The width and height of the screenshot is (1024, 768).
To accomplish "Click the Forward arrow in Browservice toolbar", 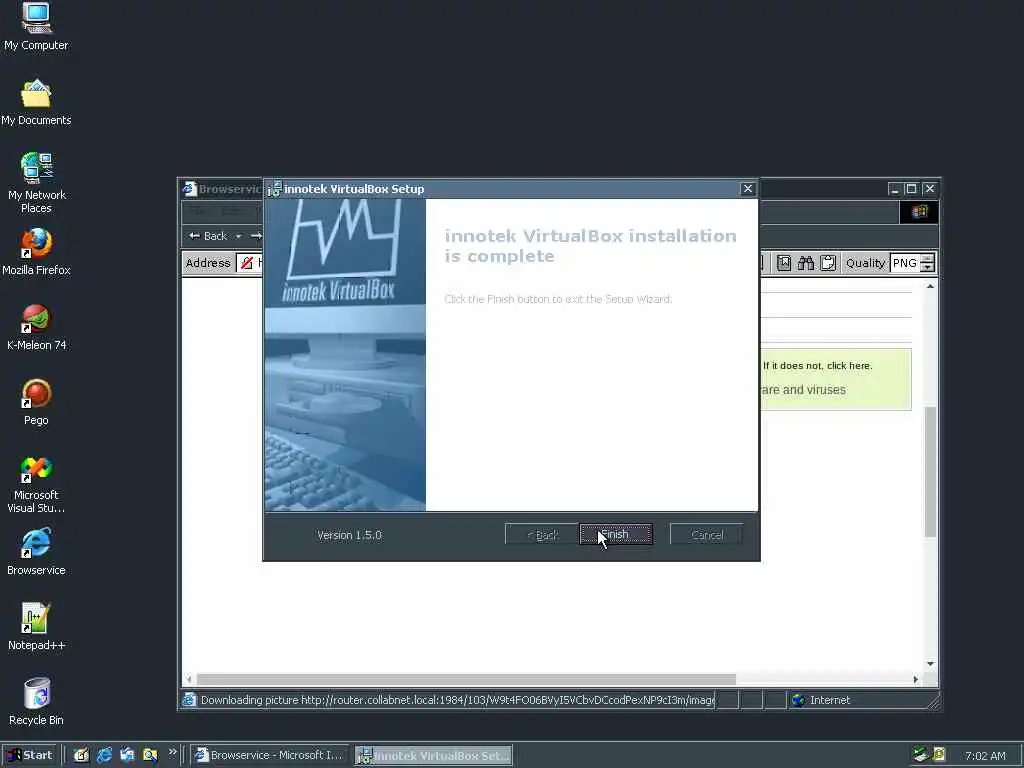I will (255, 236).
